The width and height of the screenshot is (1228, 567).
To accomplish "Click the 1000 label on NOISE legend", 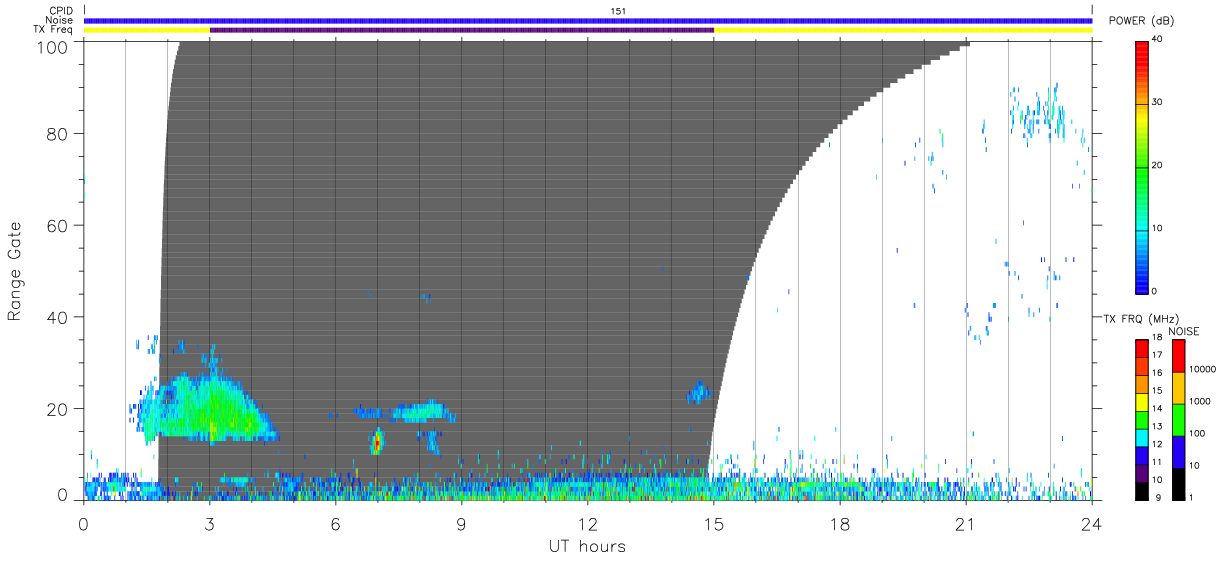I will [1199, 401].
